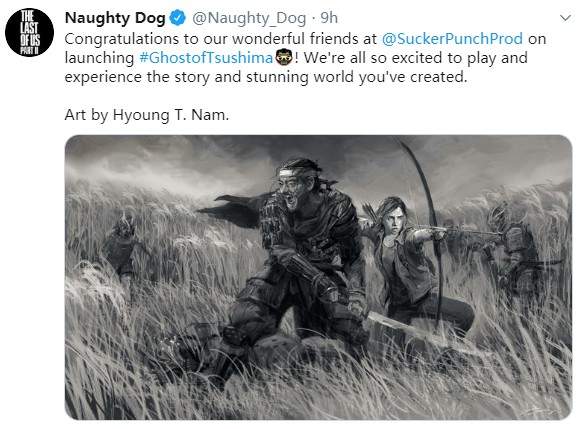578x429 pixels.
Task: Click the artist signature in artwork corner
Action: [x=545, y=411]
